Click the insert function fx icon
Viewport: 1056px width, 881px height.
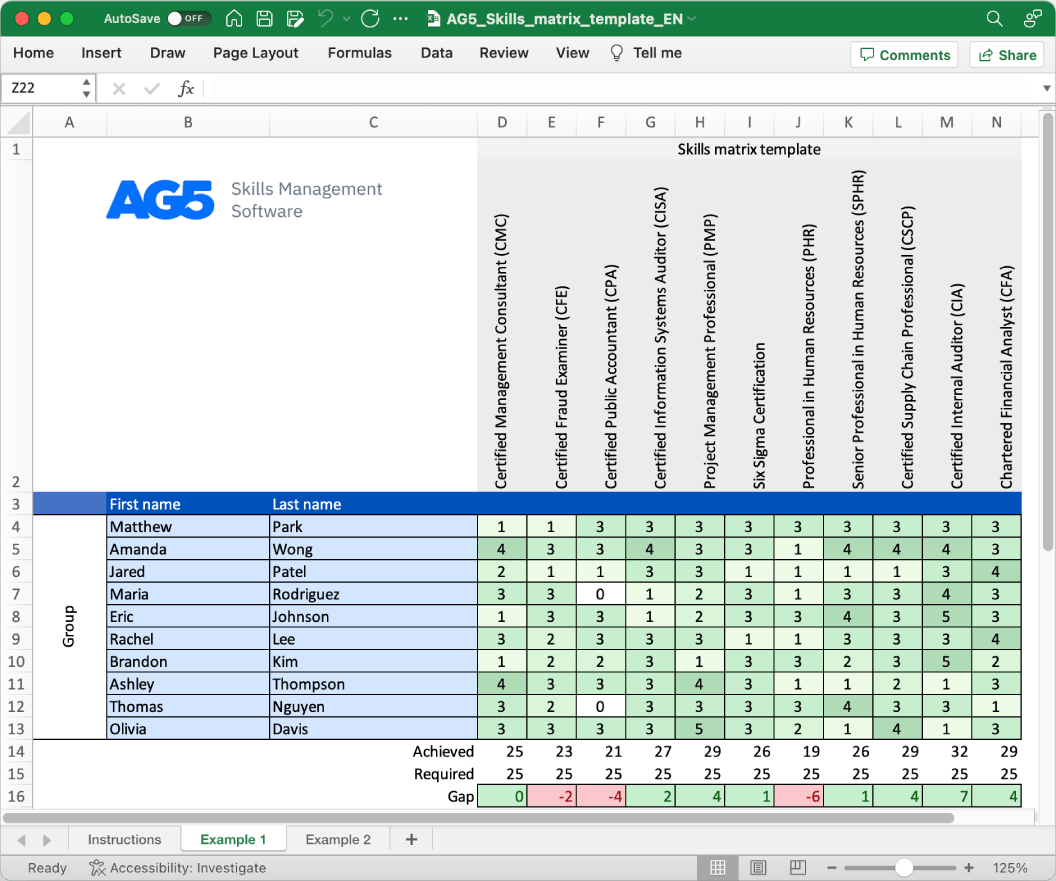[x=186, y=89]
